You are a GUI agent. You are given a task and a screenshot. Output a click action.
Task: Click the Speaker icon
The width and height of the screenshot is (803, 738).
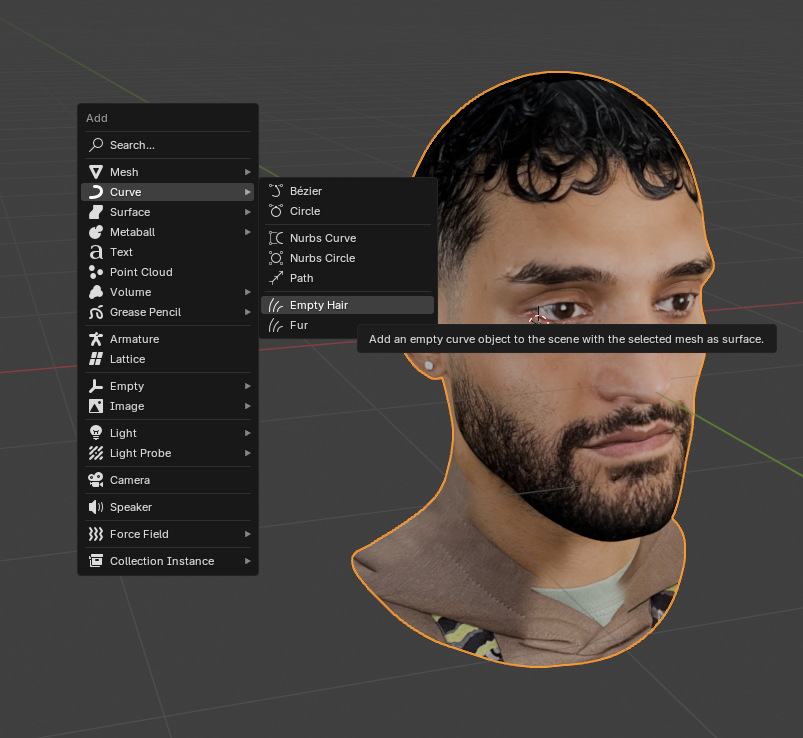coord(96,507)
